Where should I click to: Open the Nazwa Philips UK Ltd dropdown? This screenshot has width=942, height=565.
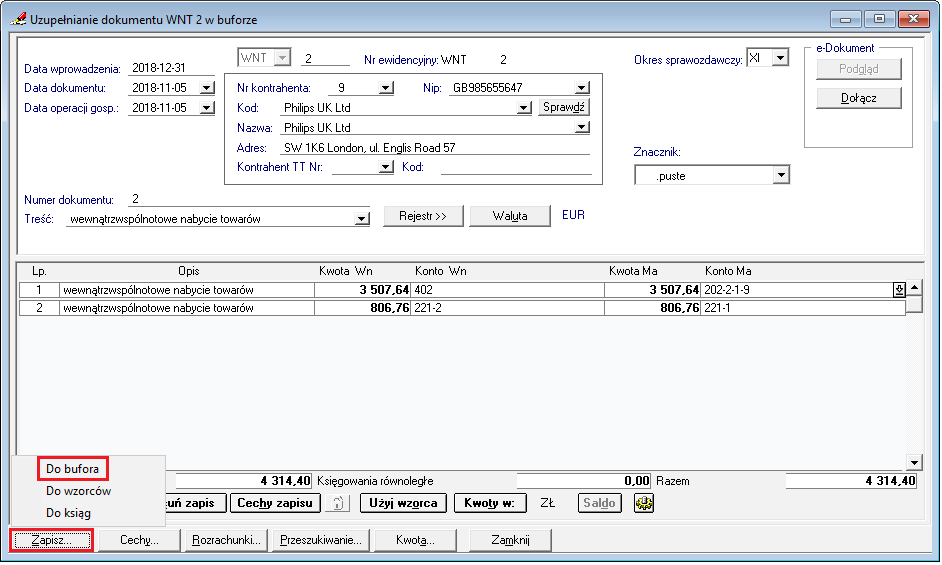(582, 128)
